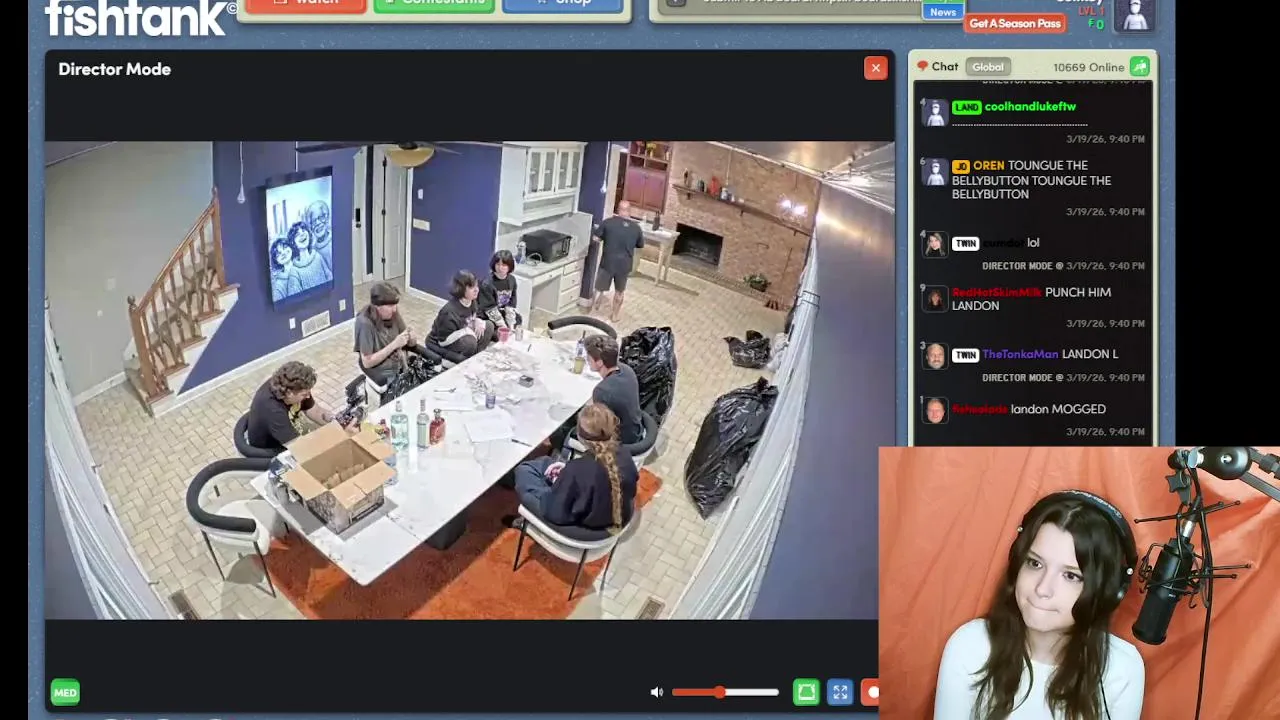Click avatar of the lol message sender

934,244
